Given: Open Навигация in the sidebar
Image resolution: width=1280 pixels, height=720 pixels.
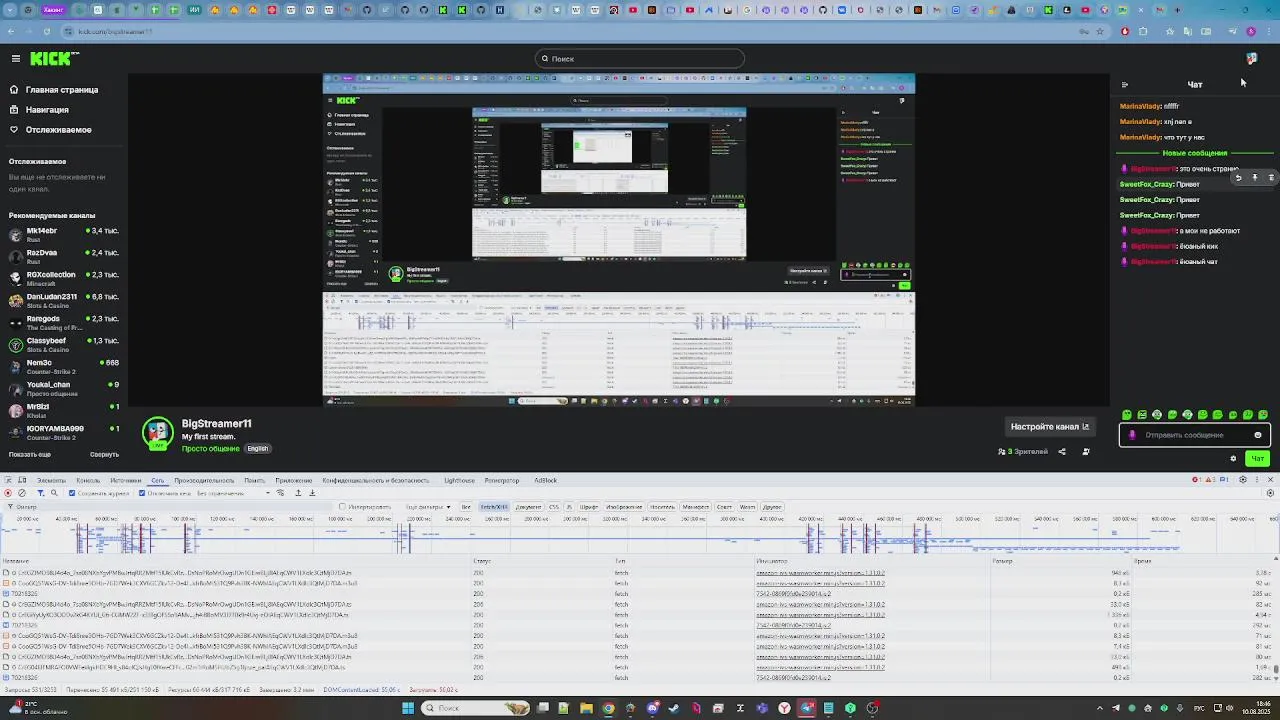Looking at the screenshot, I should 39,110.
